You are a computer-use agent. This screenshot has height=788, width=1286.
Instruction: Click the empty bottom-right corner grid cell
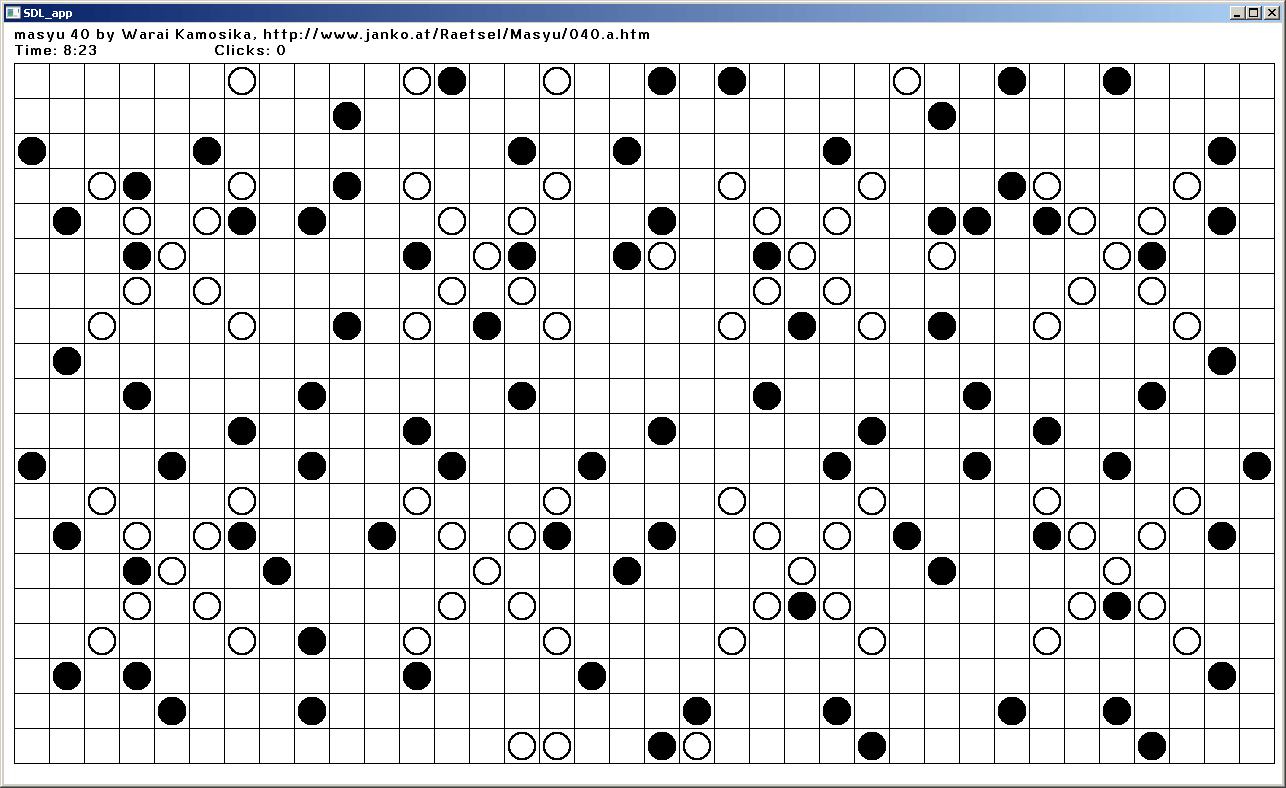1257,746
